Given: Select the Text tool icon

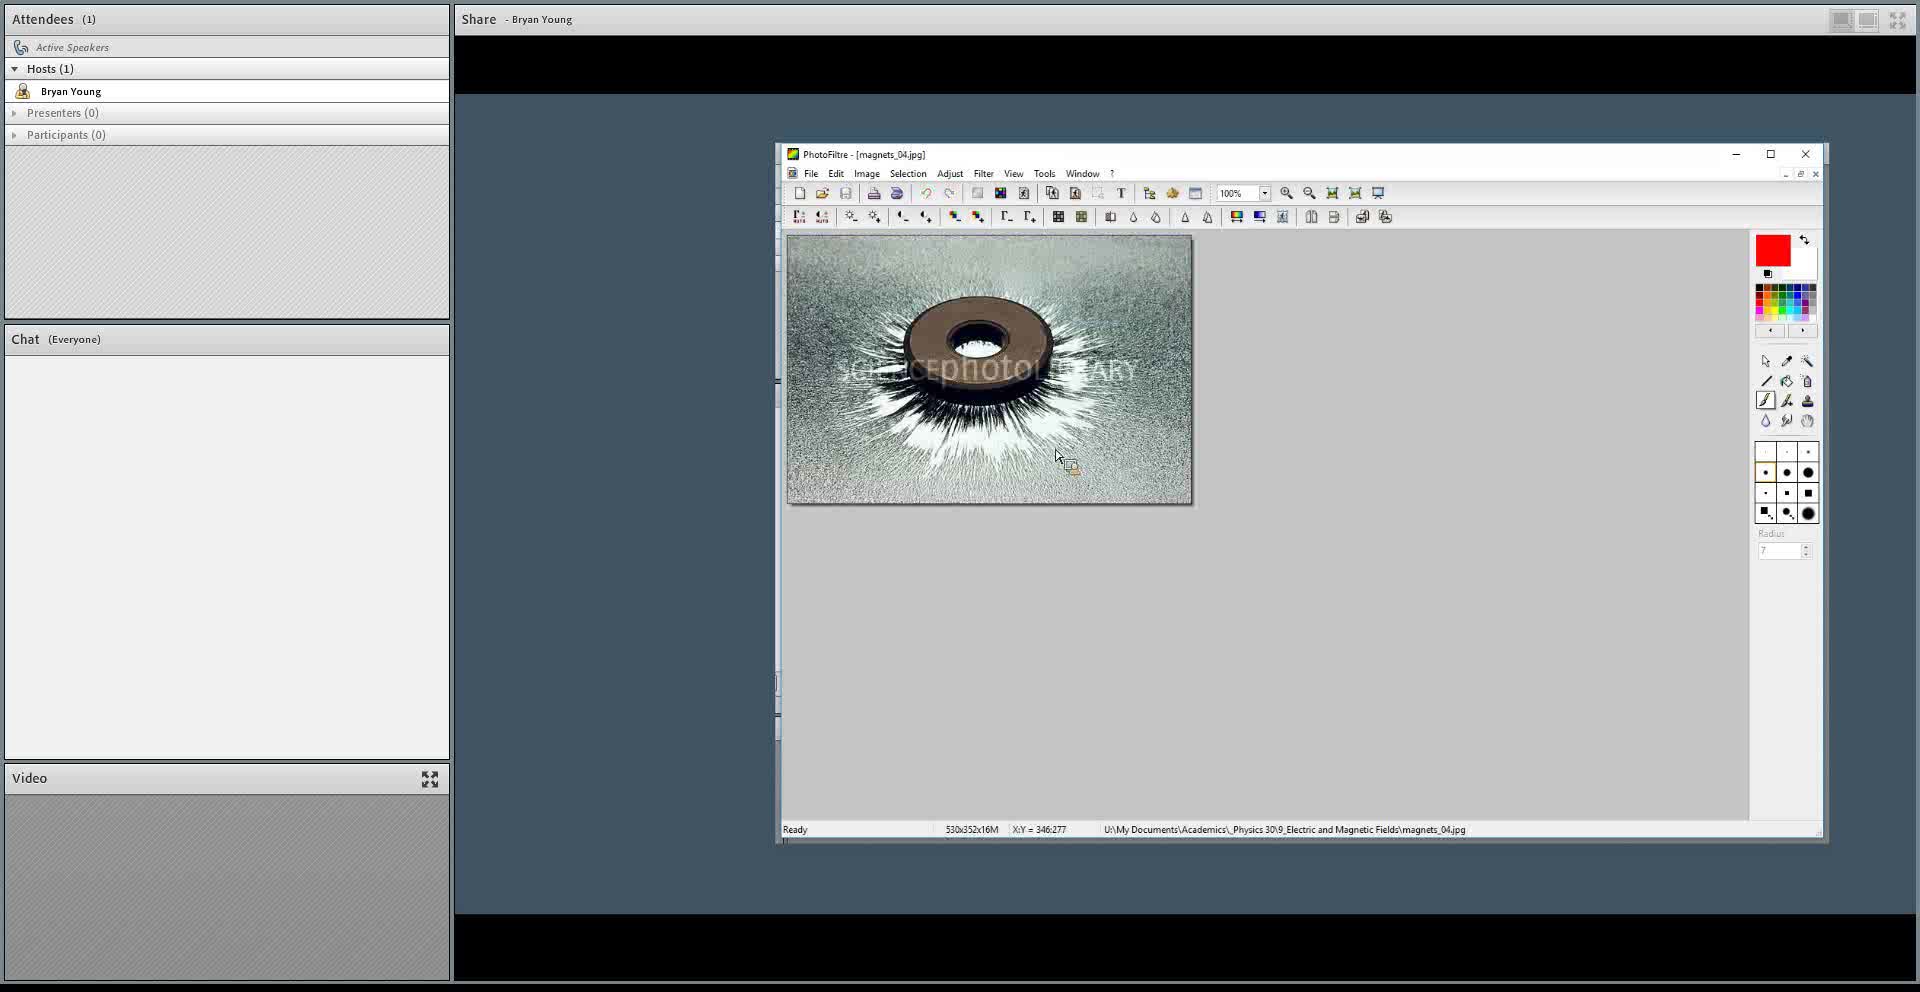Looking at the screenshot, I should click(x=1121, y=193).
